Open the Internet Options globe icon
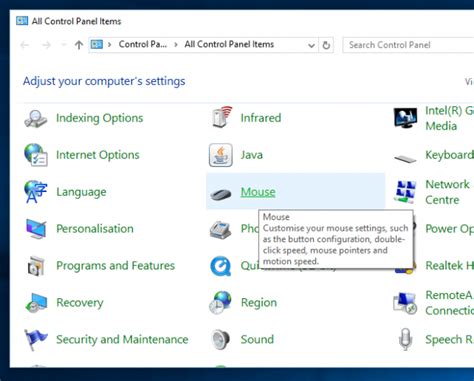The image size is (474, 381). point(36,155)
